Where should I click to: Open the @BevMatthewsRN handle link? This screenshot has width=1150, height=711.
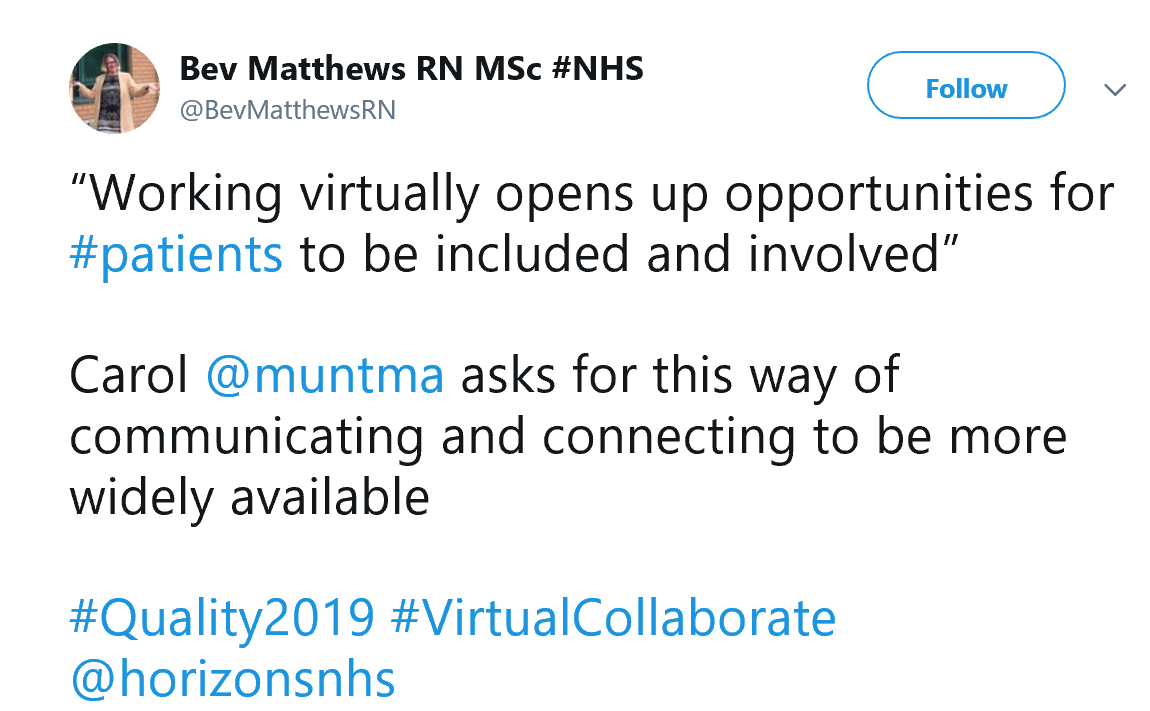287,111
